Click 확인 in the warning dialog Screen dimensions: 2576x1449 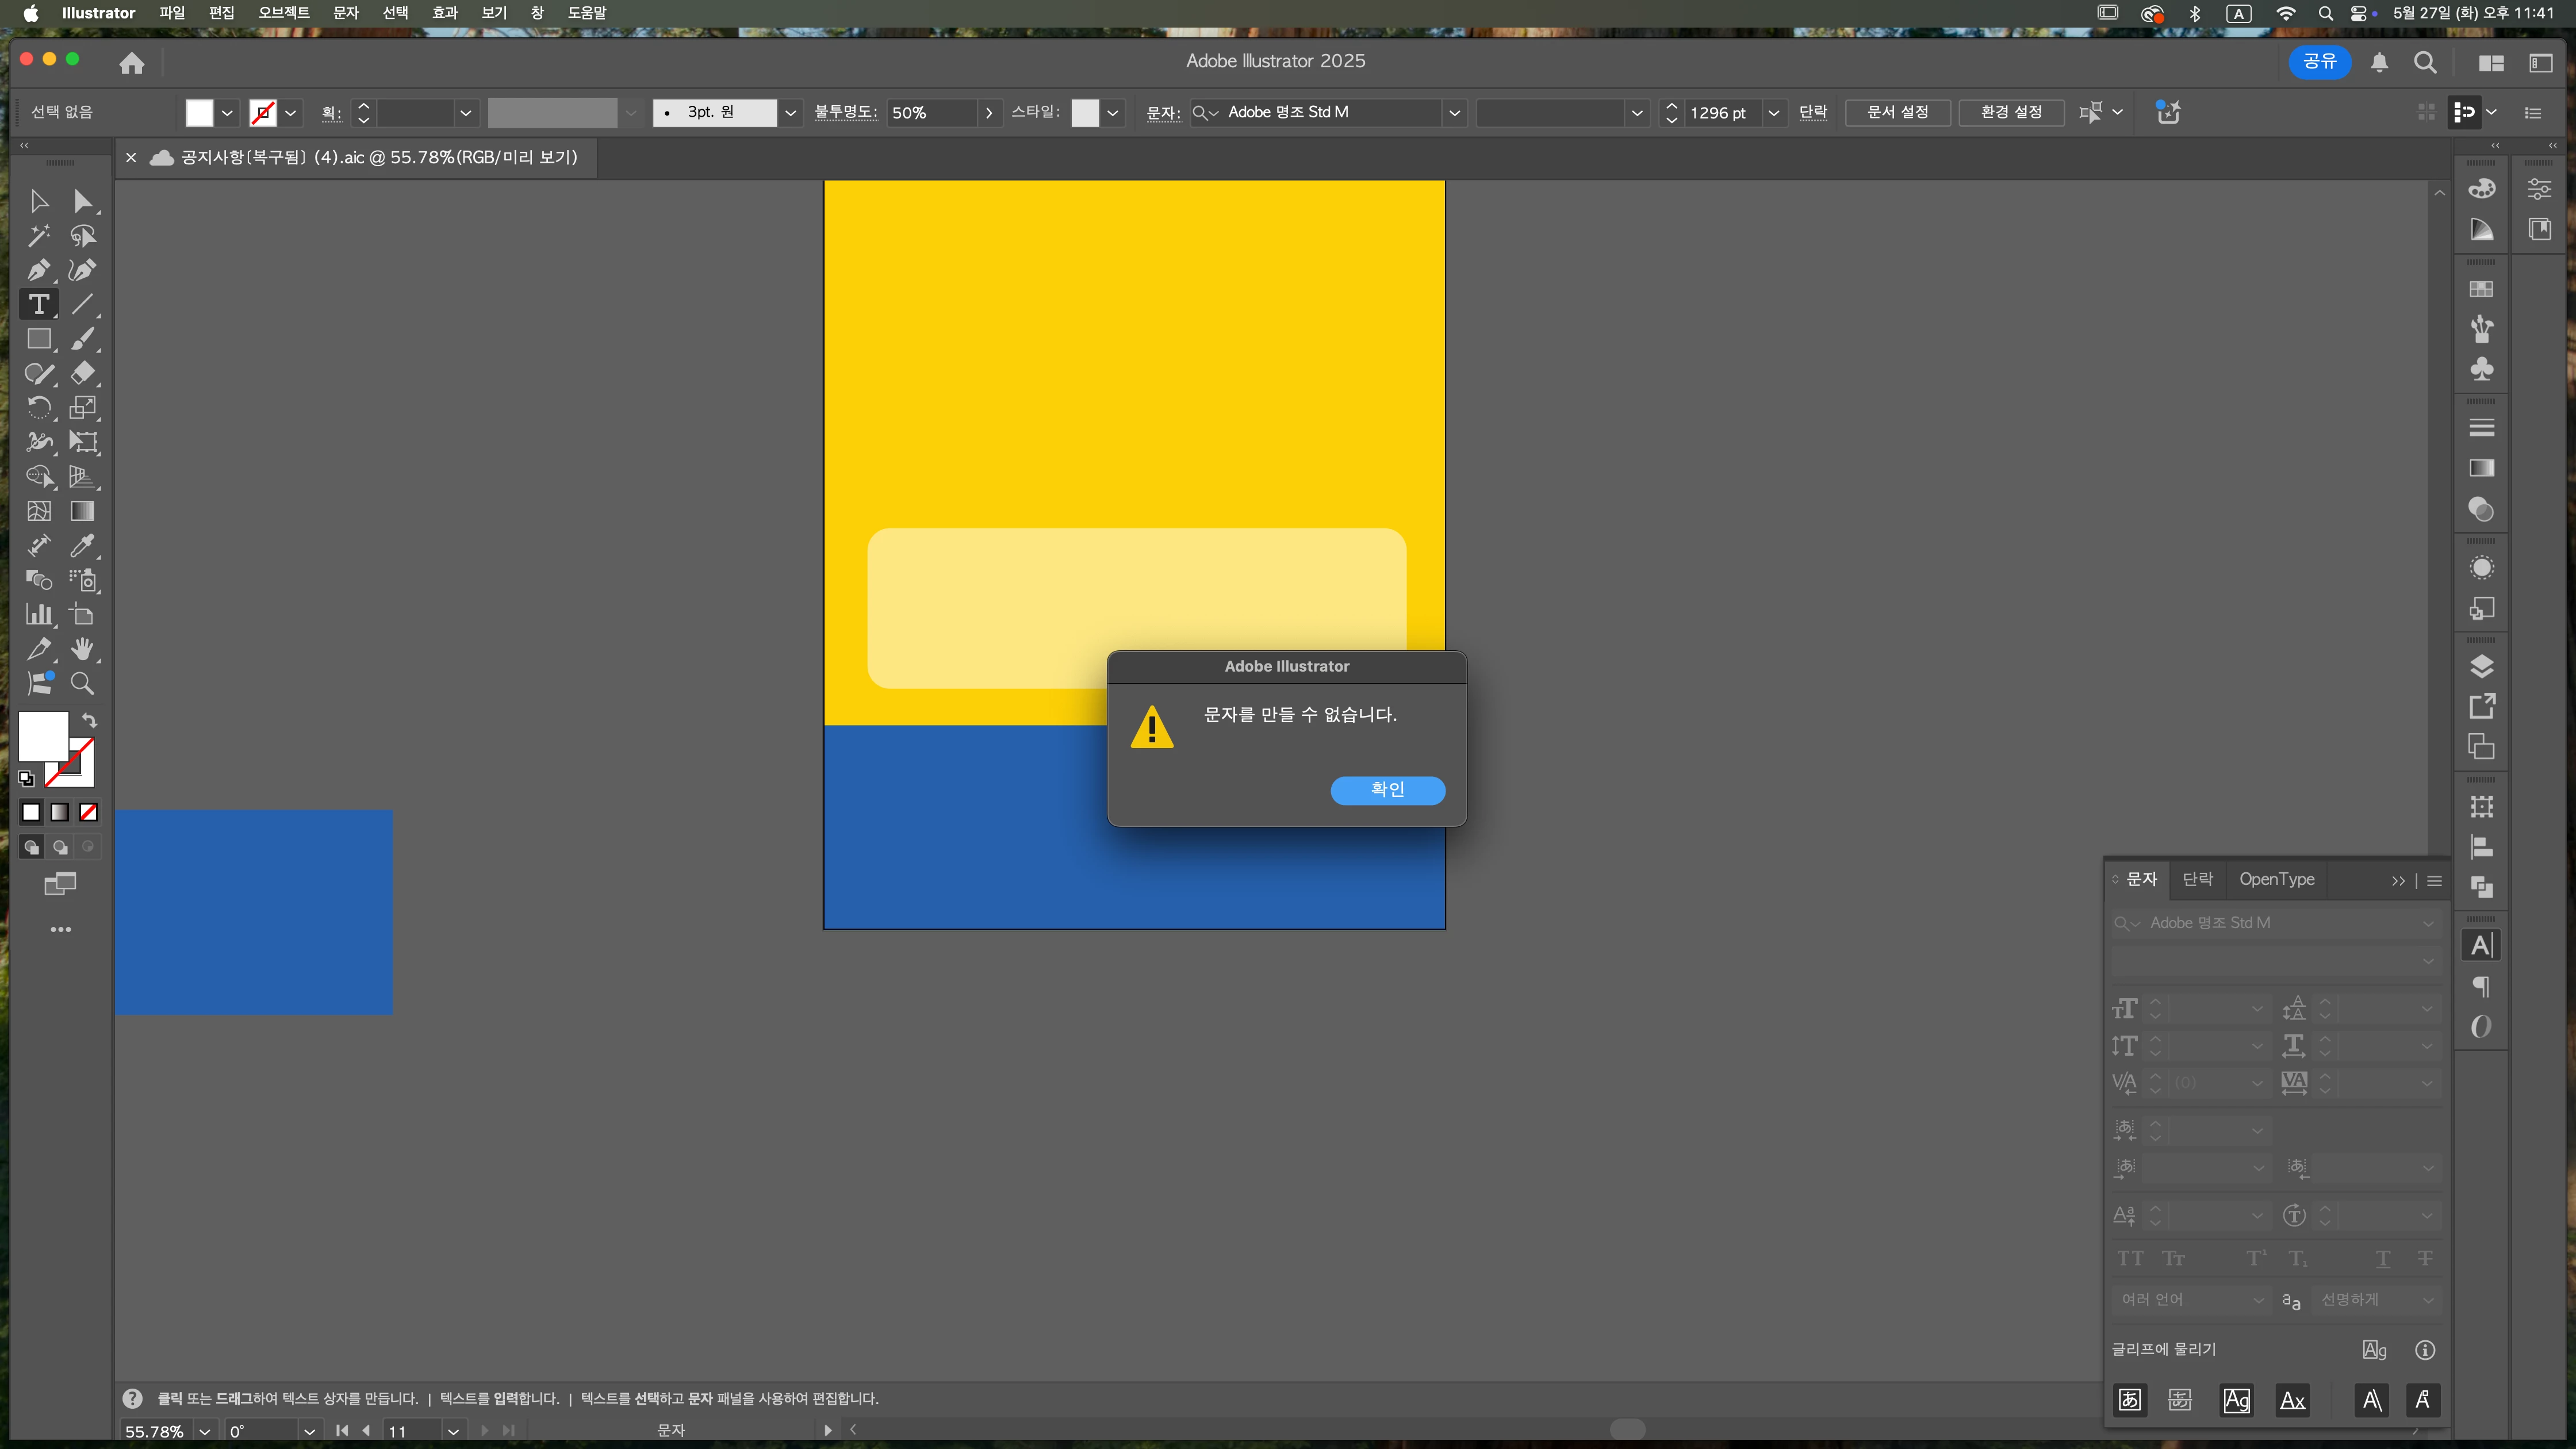(1387, 790)
